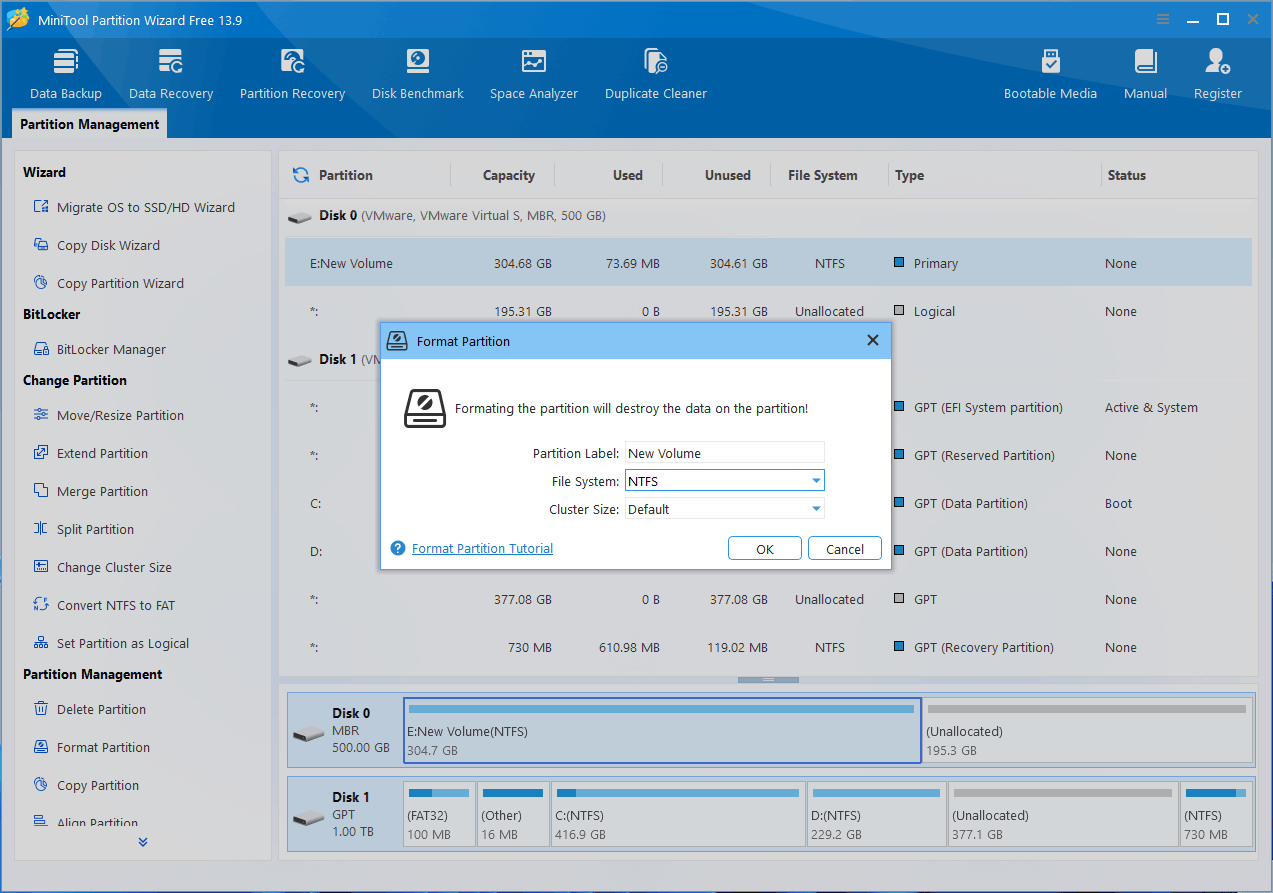1273x893 pixels.
Task: Select FAT32 100 MB block in disk map
Action: [x=439, y=815]
